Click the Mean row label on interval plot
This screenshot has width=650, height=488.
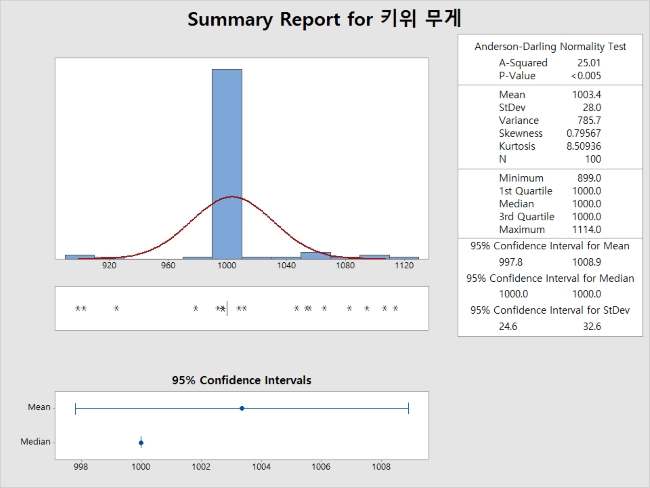[39, 408]
